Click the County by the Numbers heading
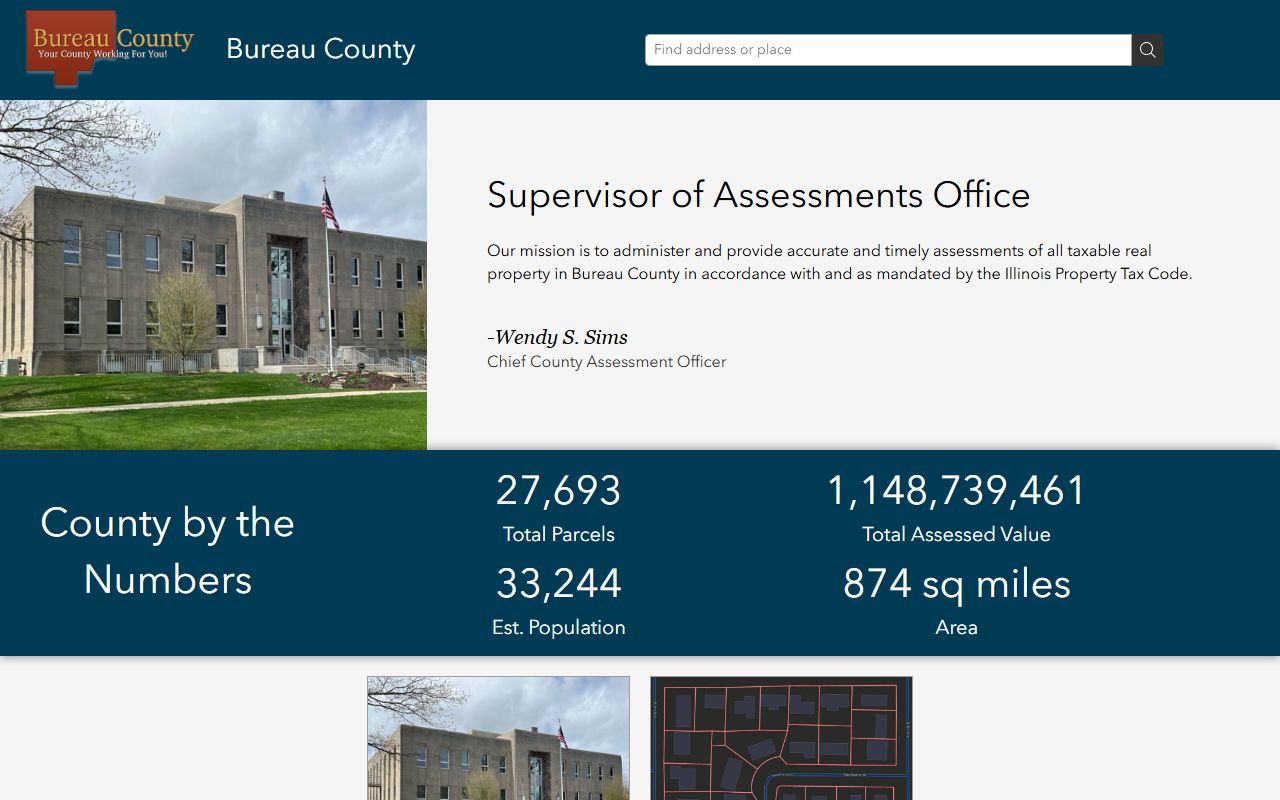 168,551
